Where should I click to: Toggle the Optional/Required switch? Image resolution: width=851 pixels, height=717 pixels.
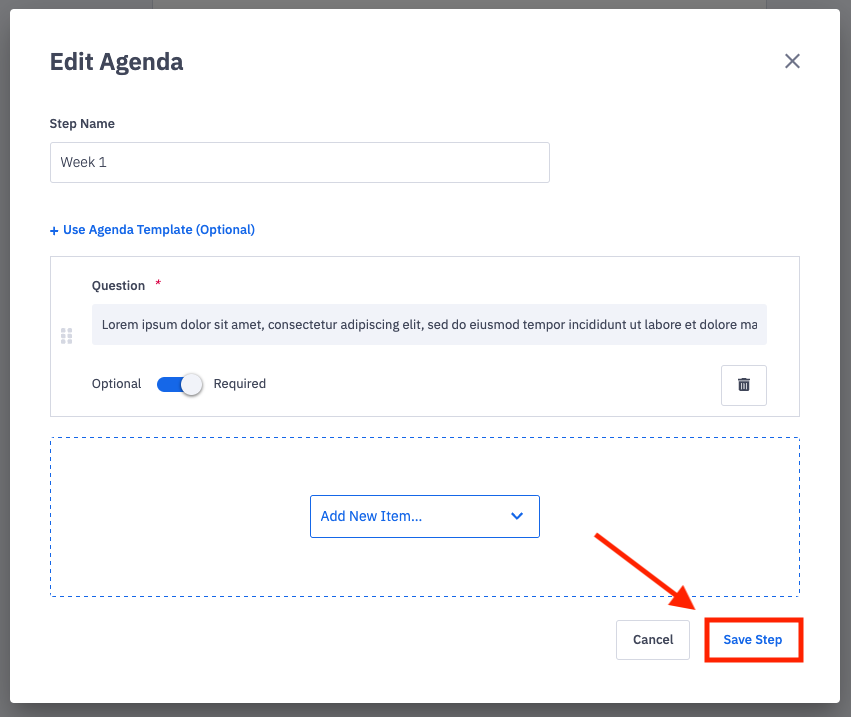coord(180,384)
